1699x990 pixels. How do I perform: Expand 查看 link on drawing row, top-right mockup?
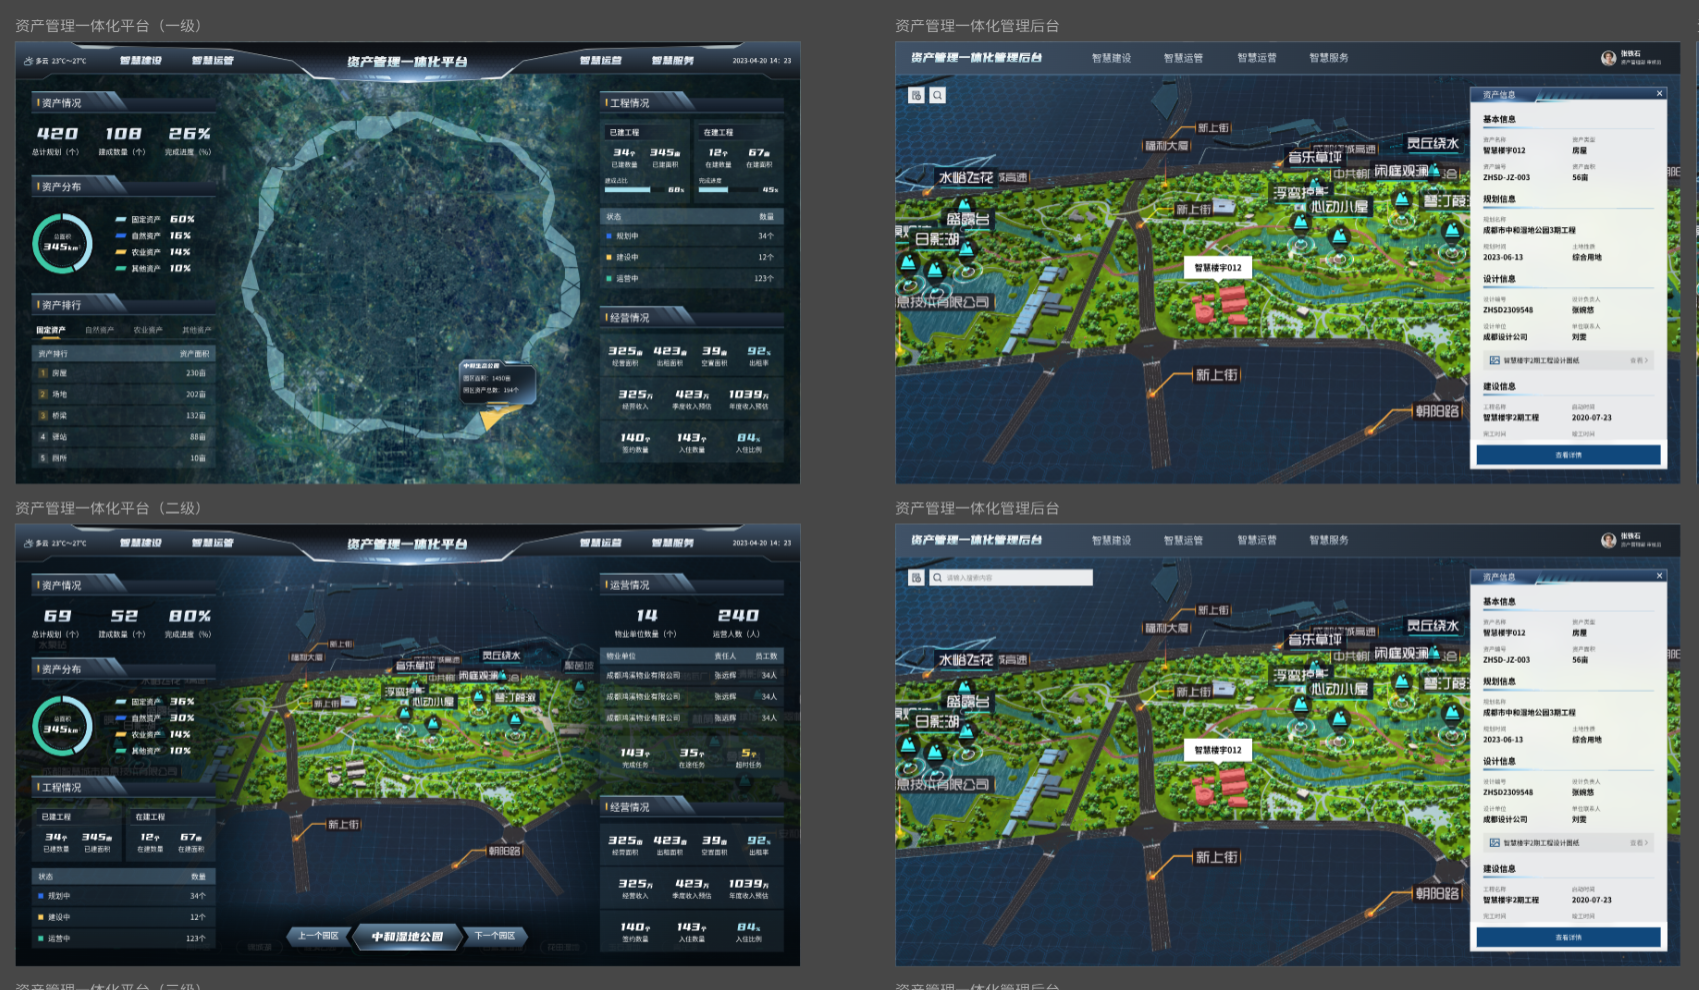[x=1638, y=361]
